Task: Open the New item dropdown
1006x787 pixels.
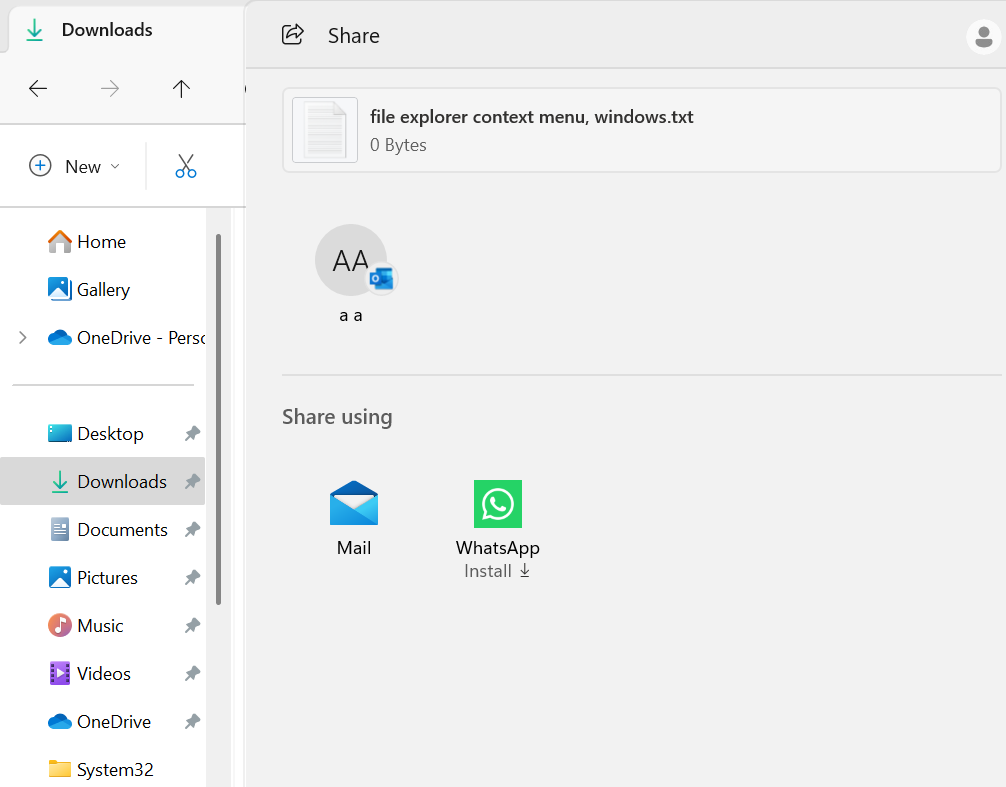Action: click(74, 166)
